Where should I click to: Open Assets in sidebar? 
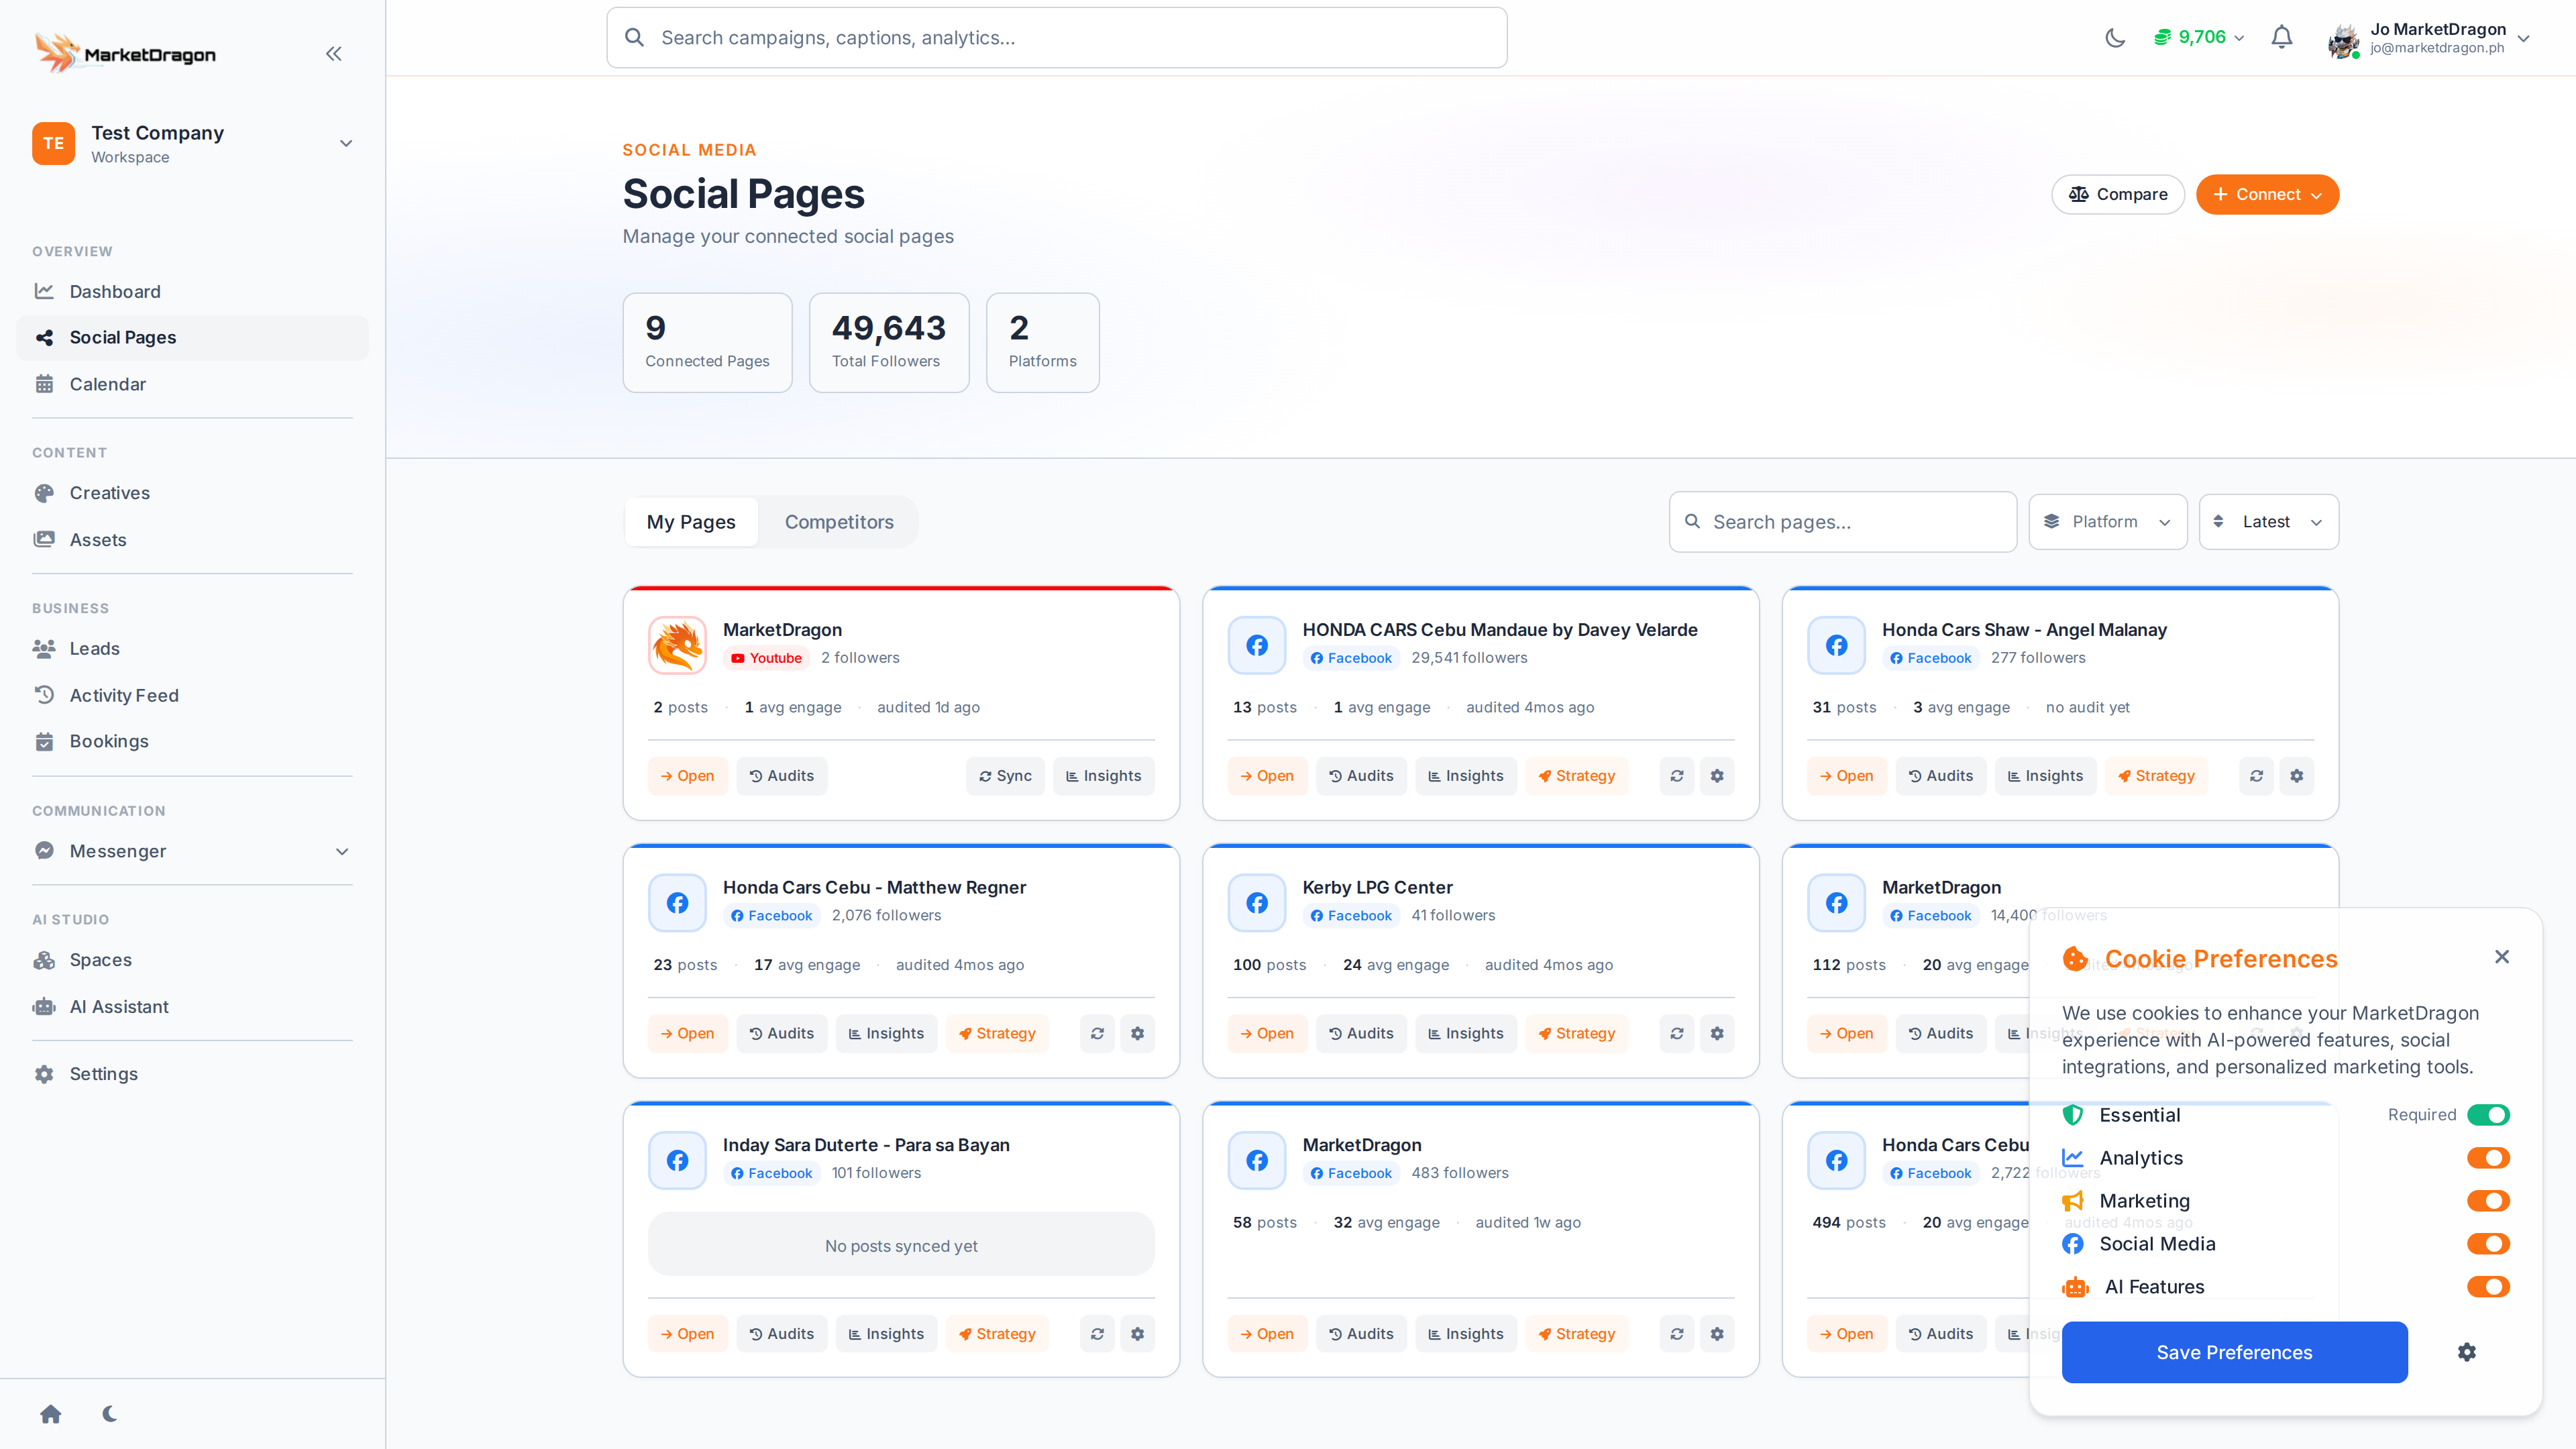[192, 540]
